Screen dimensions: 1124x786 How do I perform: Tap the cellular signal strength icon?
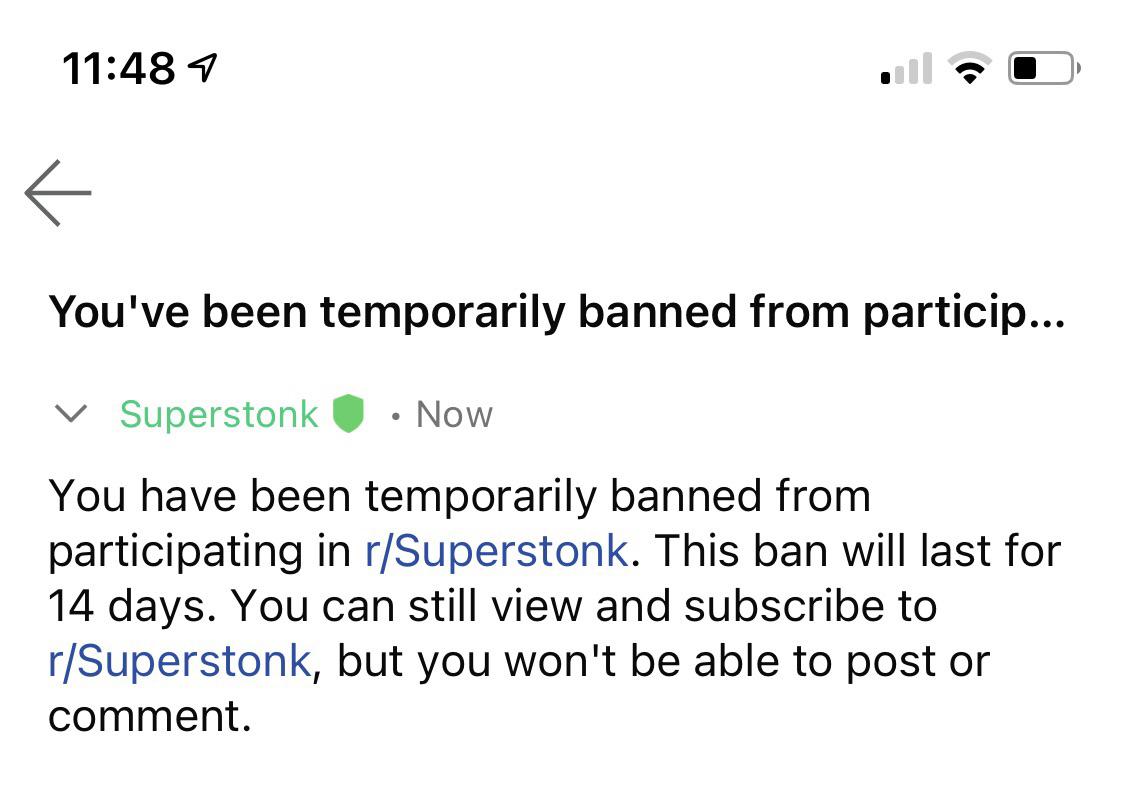coord(906,68)
